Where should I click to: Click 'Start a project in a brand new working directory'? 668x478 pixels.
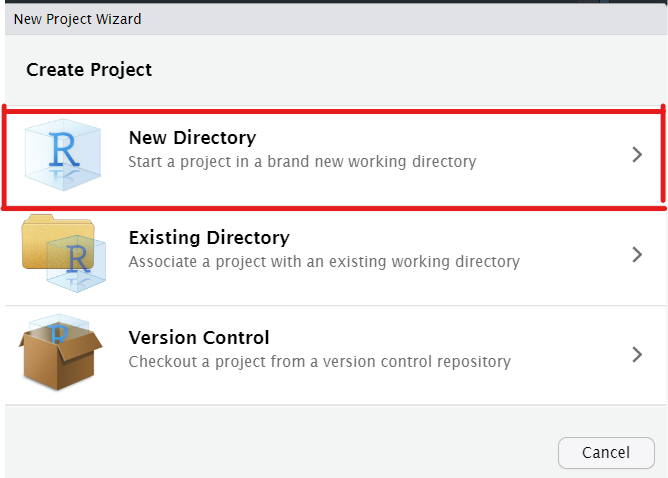click(x=302, y=162)
